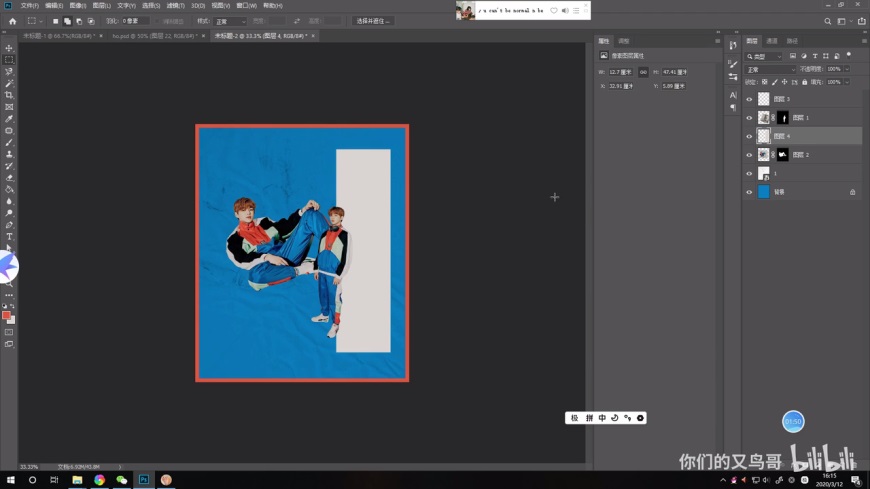Viewport: 870px width, 489px height.
Task: Swap the width and height values
Action: coord(297,21)
